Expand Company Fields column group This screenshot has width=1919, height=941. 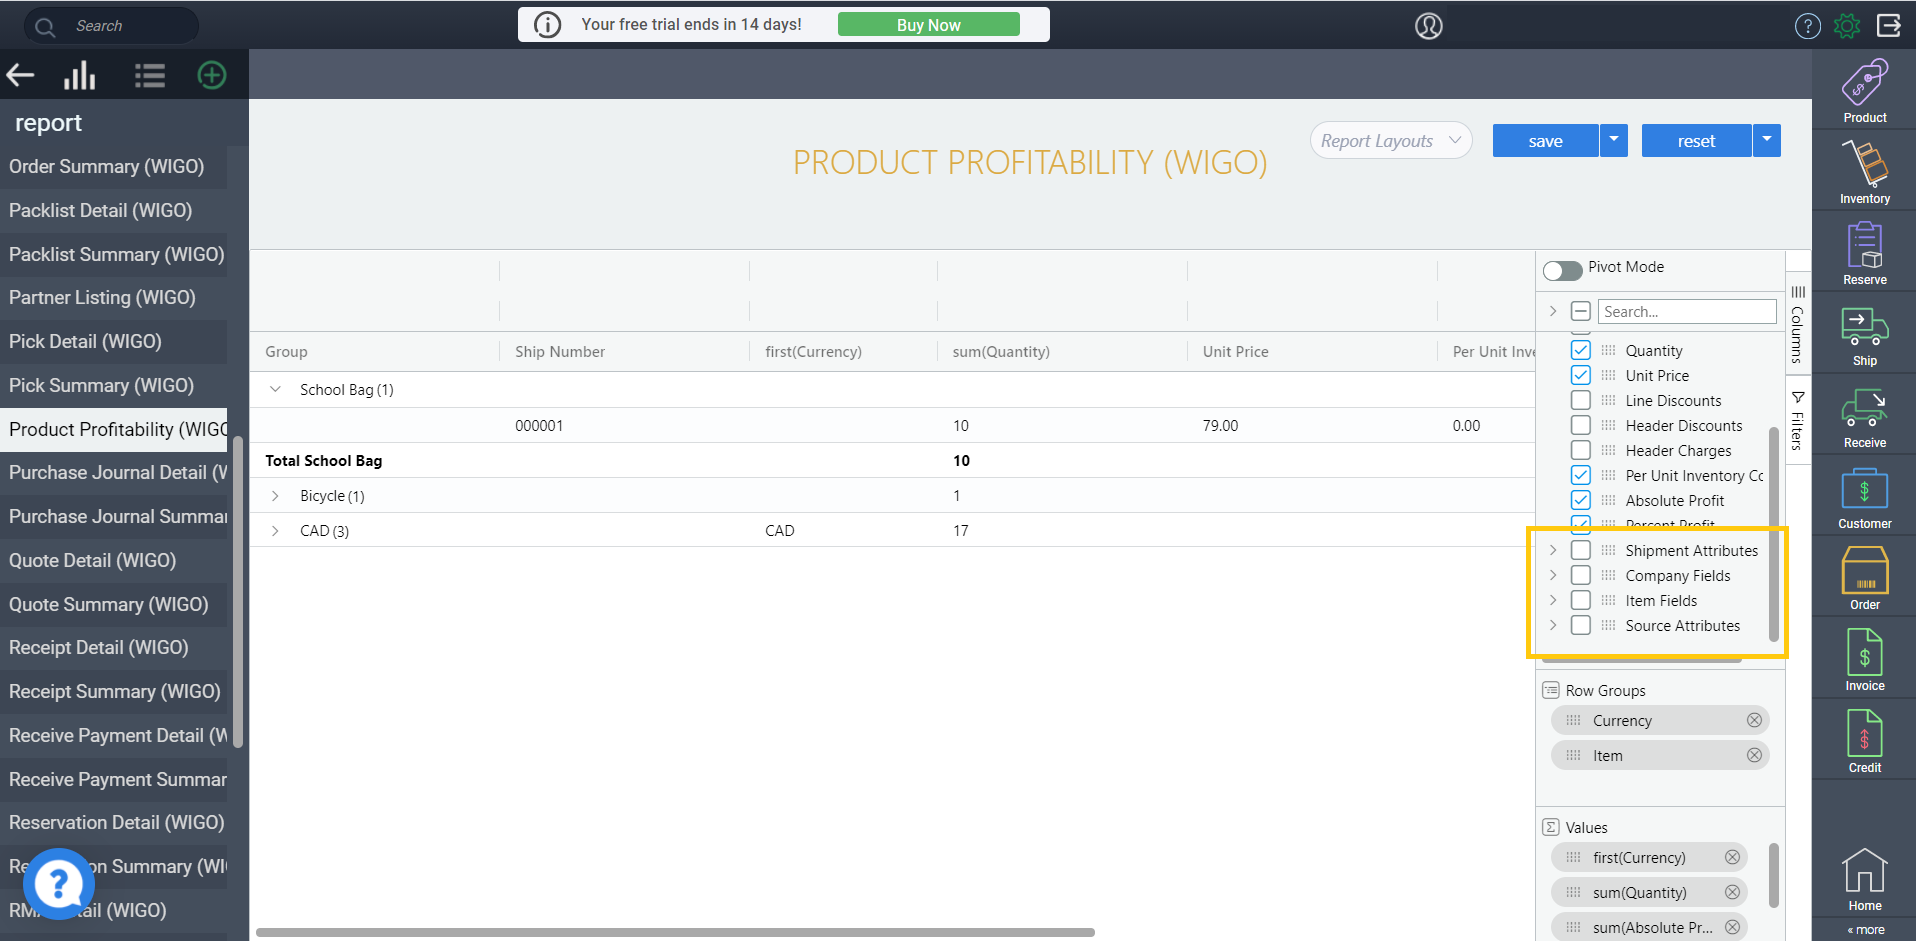pos(1553,575)
